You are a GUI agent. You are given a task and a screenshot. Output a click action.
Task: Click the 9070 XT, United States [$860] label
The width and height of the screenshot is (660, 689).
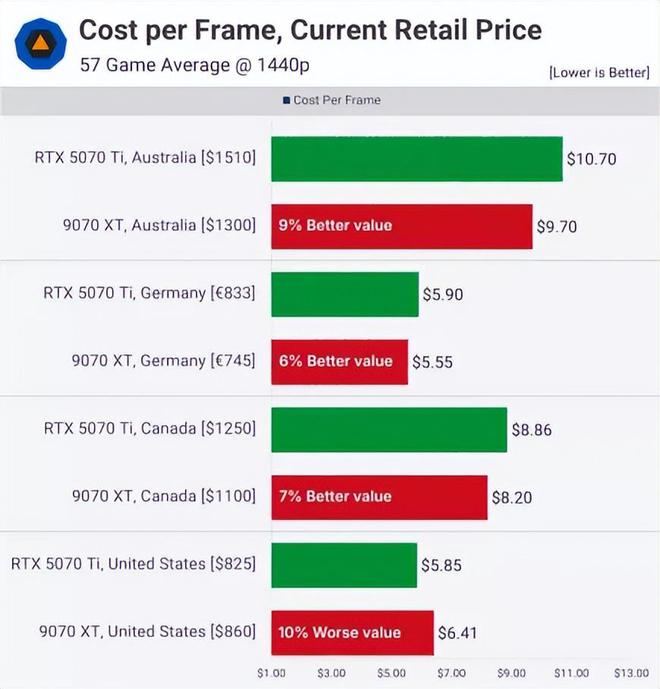pos(147,631)
